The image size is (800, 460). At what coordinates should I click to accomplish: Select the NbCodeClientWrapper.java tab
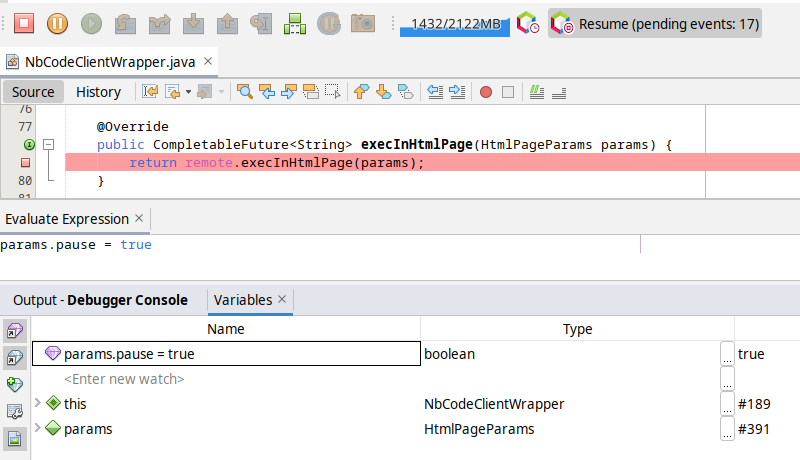tap(110, 62)
